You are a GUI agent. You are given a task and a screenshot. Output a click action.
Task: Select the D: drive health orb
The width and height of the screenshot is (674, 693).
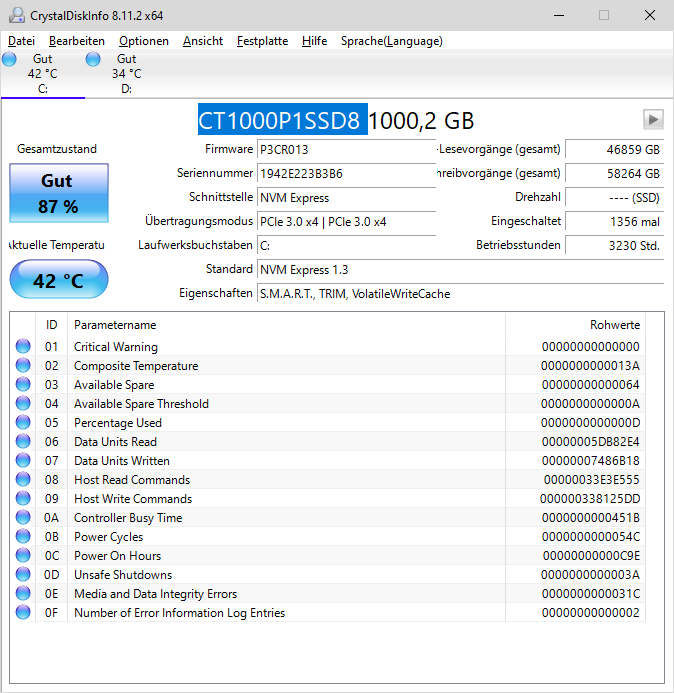tap(93, 59)
